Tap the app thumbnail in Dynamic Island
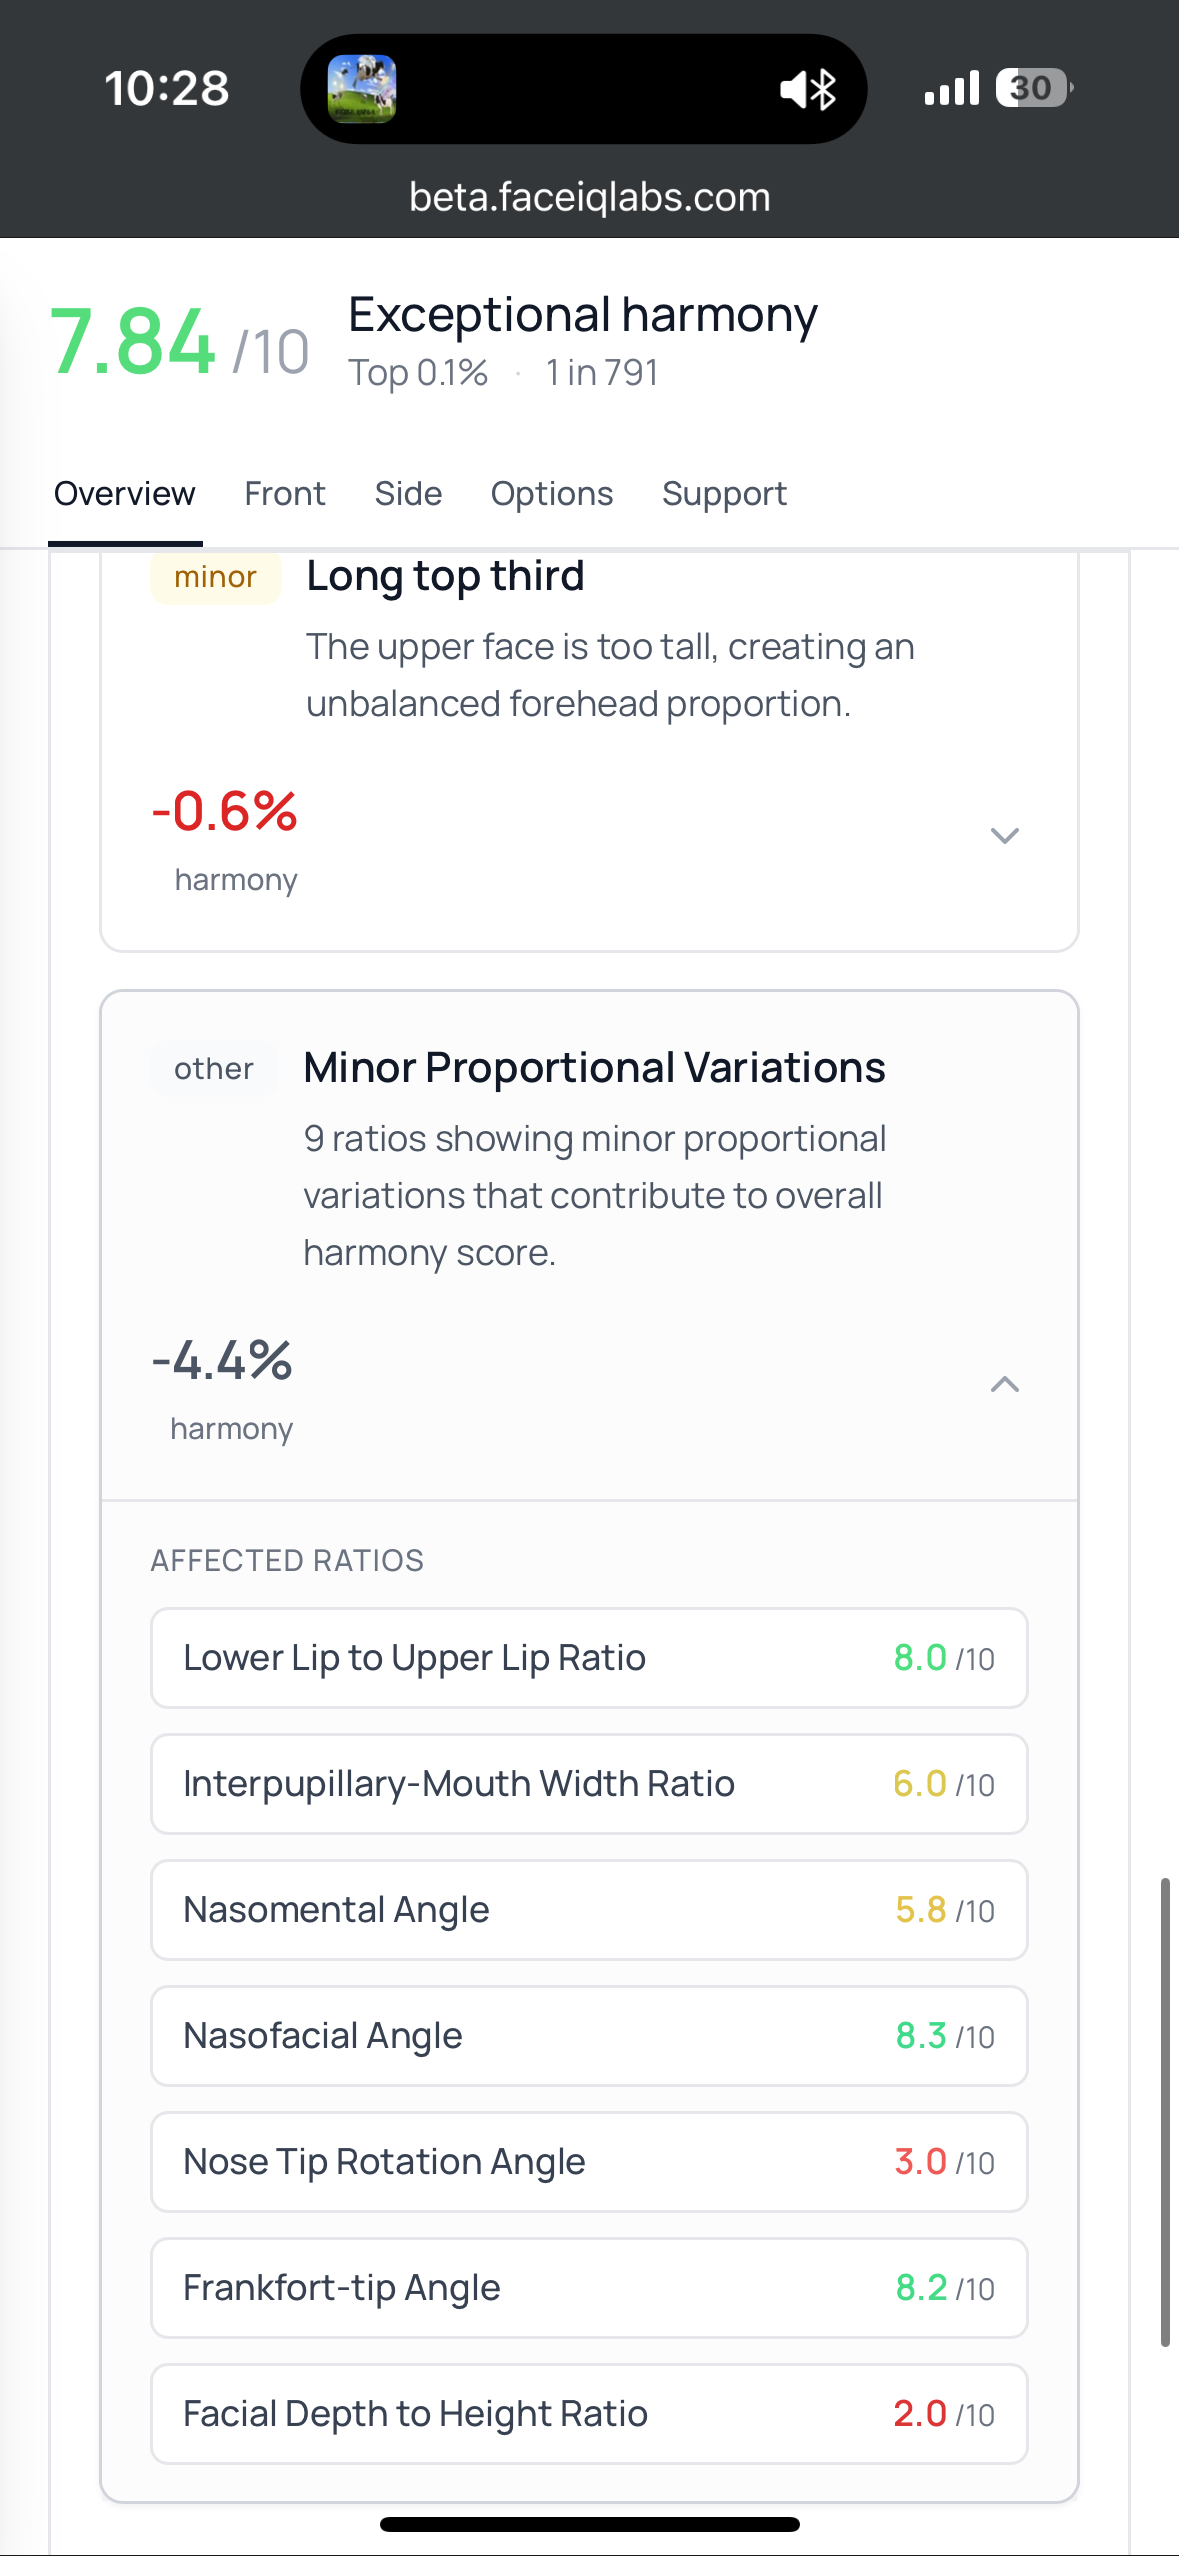 tap(362, 89)
